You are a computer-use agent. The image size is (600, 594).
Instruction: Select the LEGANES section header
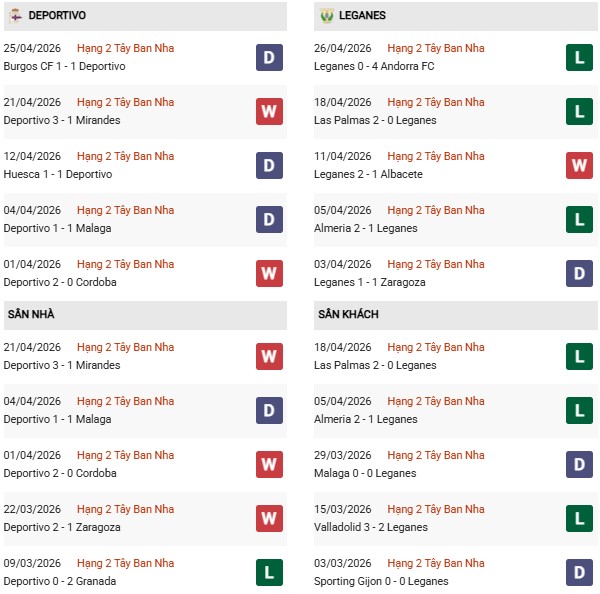coord(362,16)
